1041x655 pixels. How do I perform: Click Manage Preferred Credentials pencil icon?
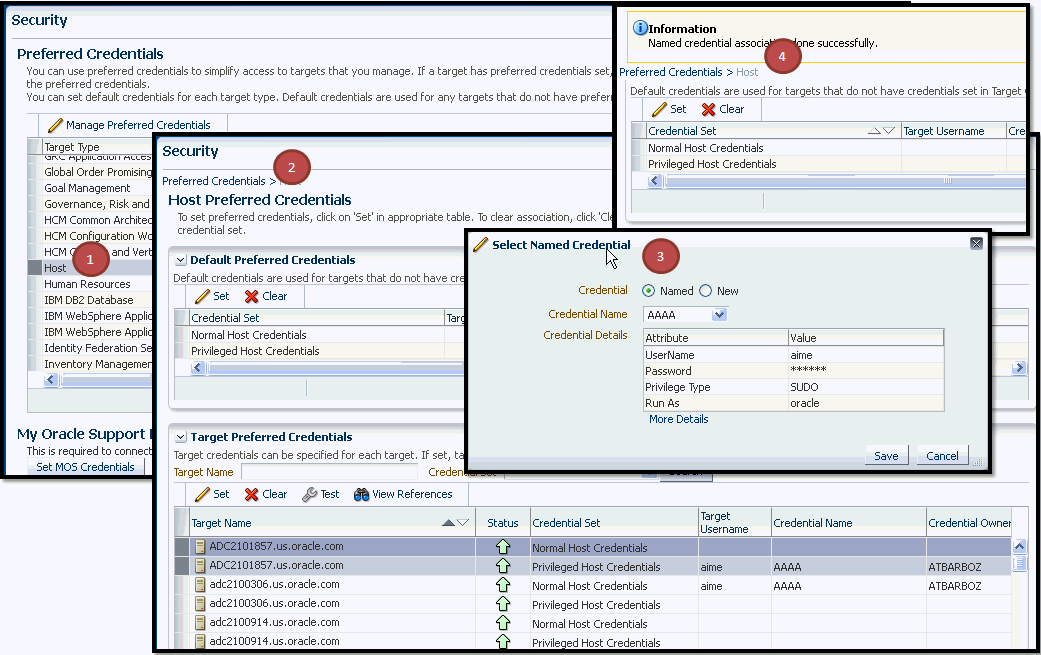click(56, 125)
